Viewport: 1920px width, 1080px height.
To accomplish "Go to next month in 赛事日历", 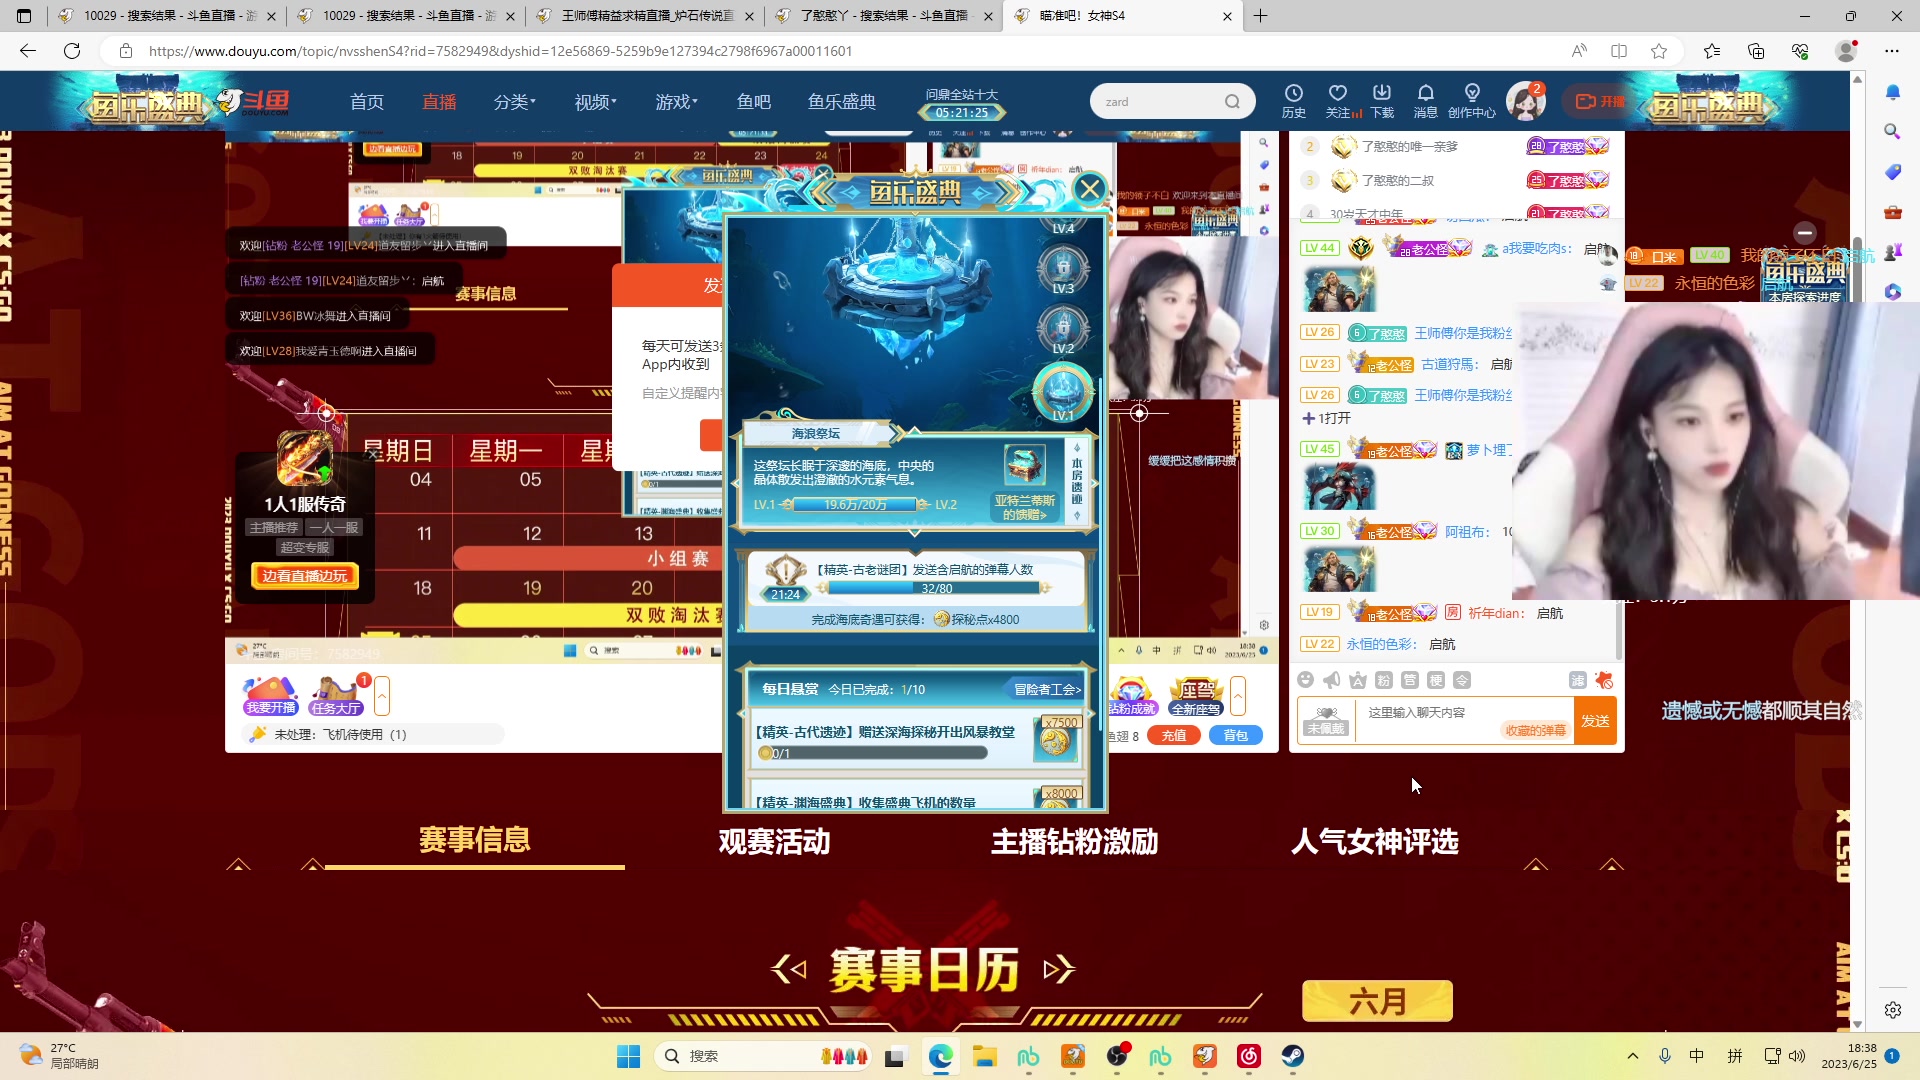I will click(1059, 969).
